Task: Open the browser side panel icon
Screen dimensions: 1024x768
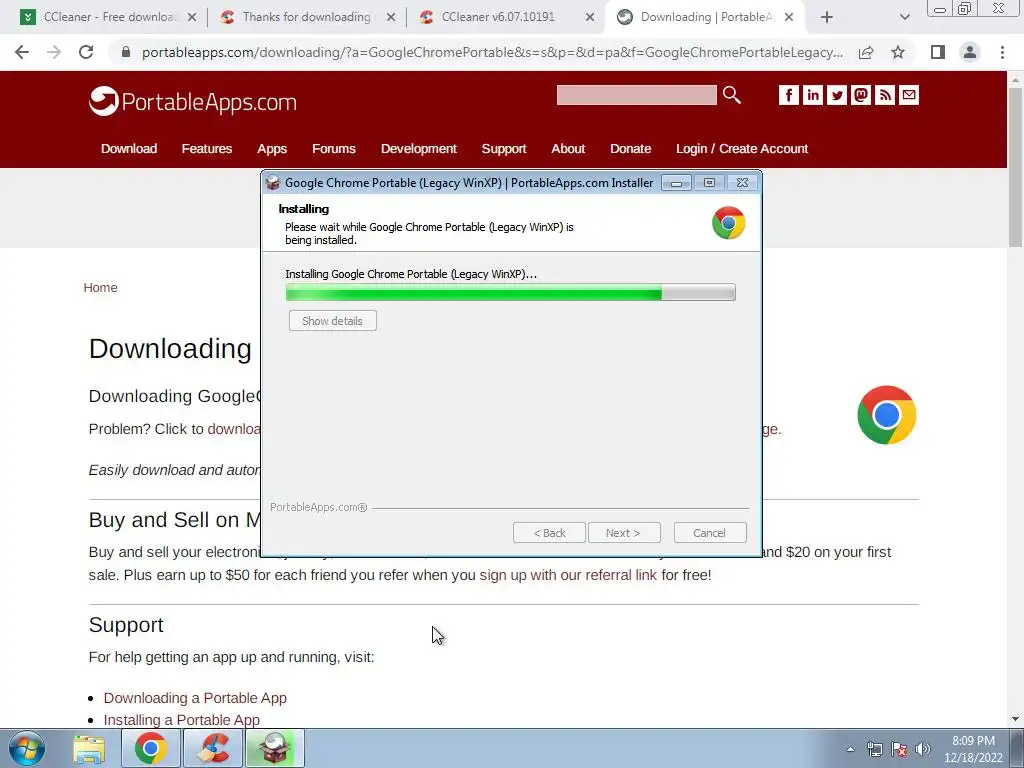Action: click(x=938, y=52)
